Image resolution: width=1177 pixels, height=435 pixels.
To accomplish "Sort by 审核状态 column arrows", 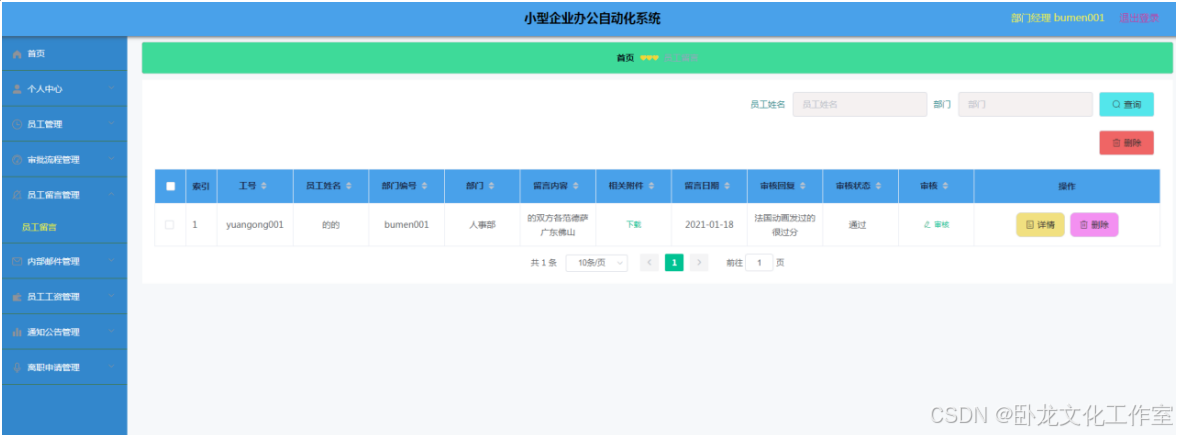I will point(878,186).
